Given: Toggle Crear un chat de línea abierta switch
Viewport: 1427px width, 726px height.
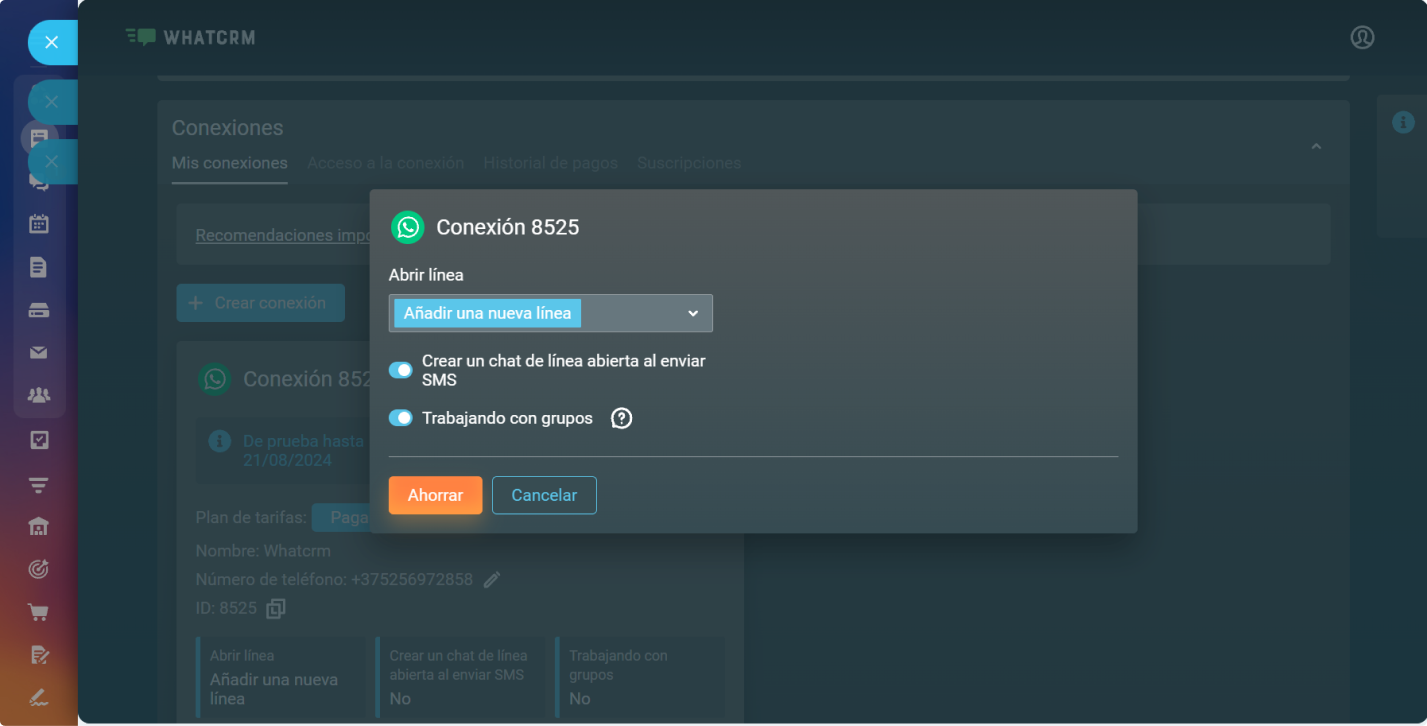Looking at the screenshot, I should click(x=400, y=370).
